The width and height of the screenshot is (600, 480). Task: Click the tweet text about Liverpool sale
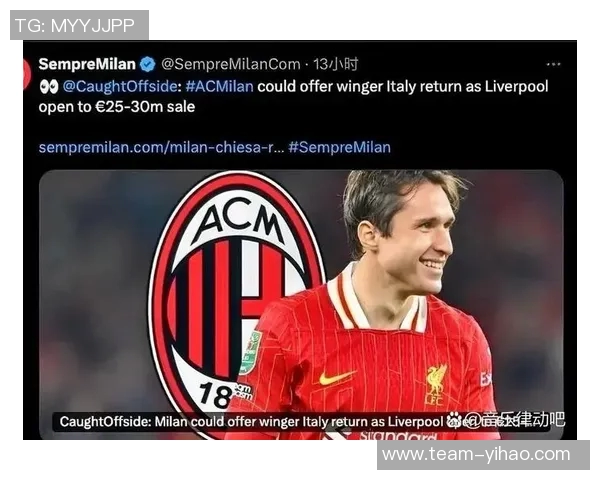pyautogui.click(x=293, y=97)
